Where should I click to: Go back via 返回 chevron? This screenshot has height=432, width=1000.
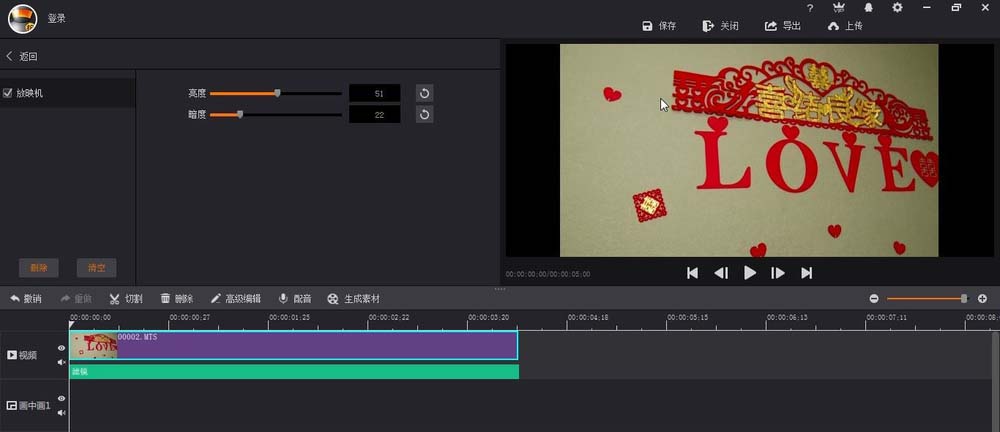tap(10, 57)
